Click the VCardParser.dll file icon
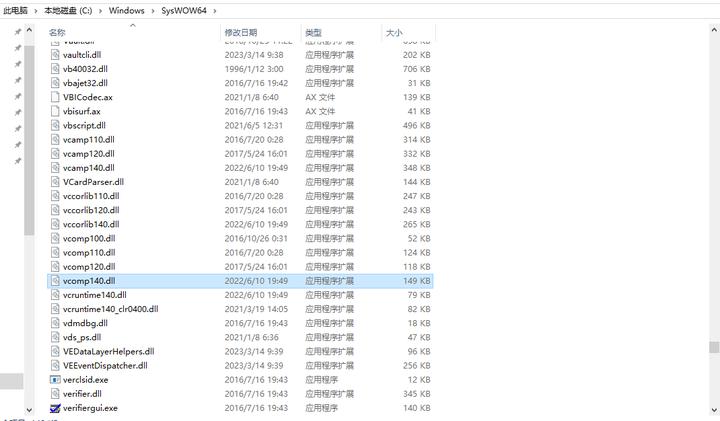 coord(55,182)
